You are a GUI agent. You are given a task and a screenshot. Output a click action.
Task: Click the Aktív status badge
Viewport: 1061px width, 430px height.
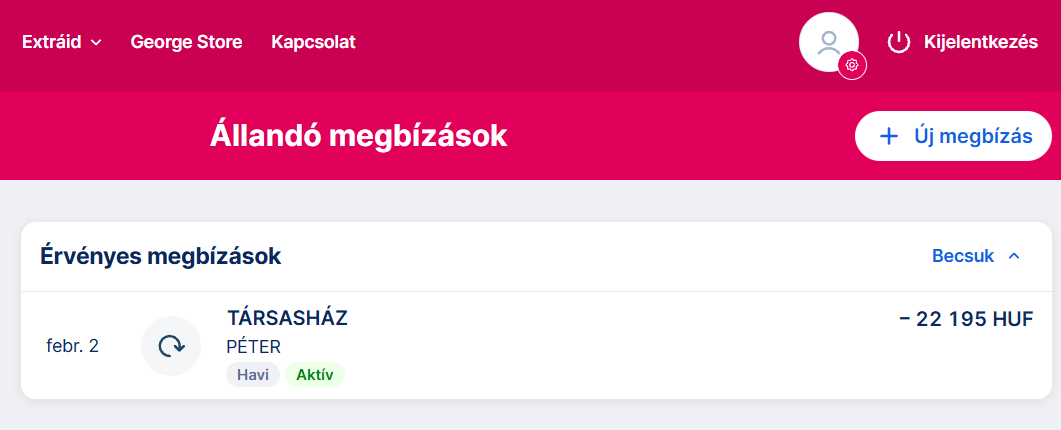tap(314, 375)
